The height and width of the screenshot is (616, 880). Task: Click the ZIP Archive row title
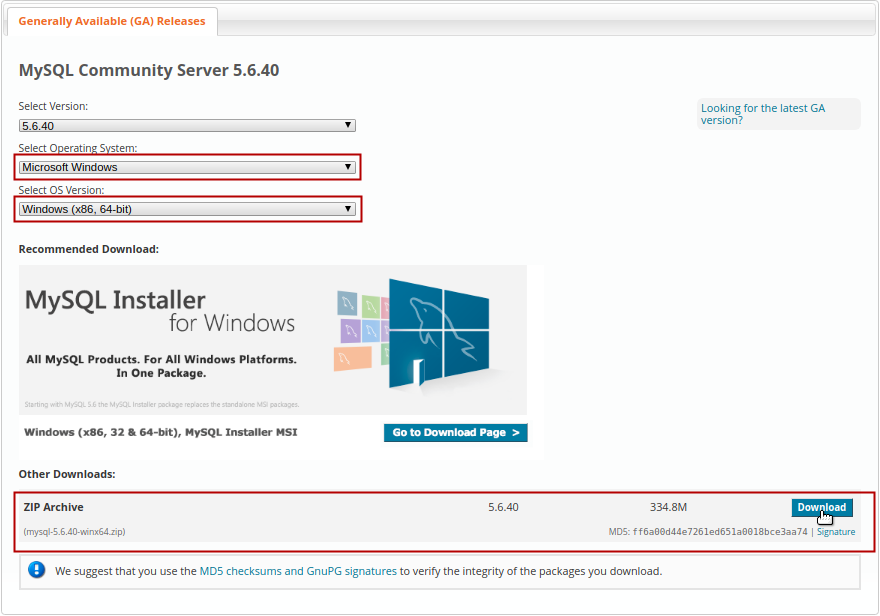[54, 508]
